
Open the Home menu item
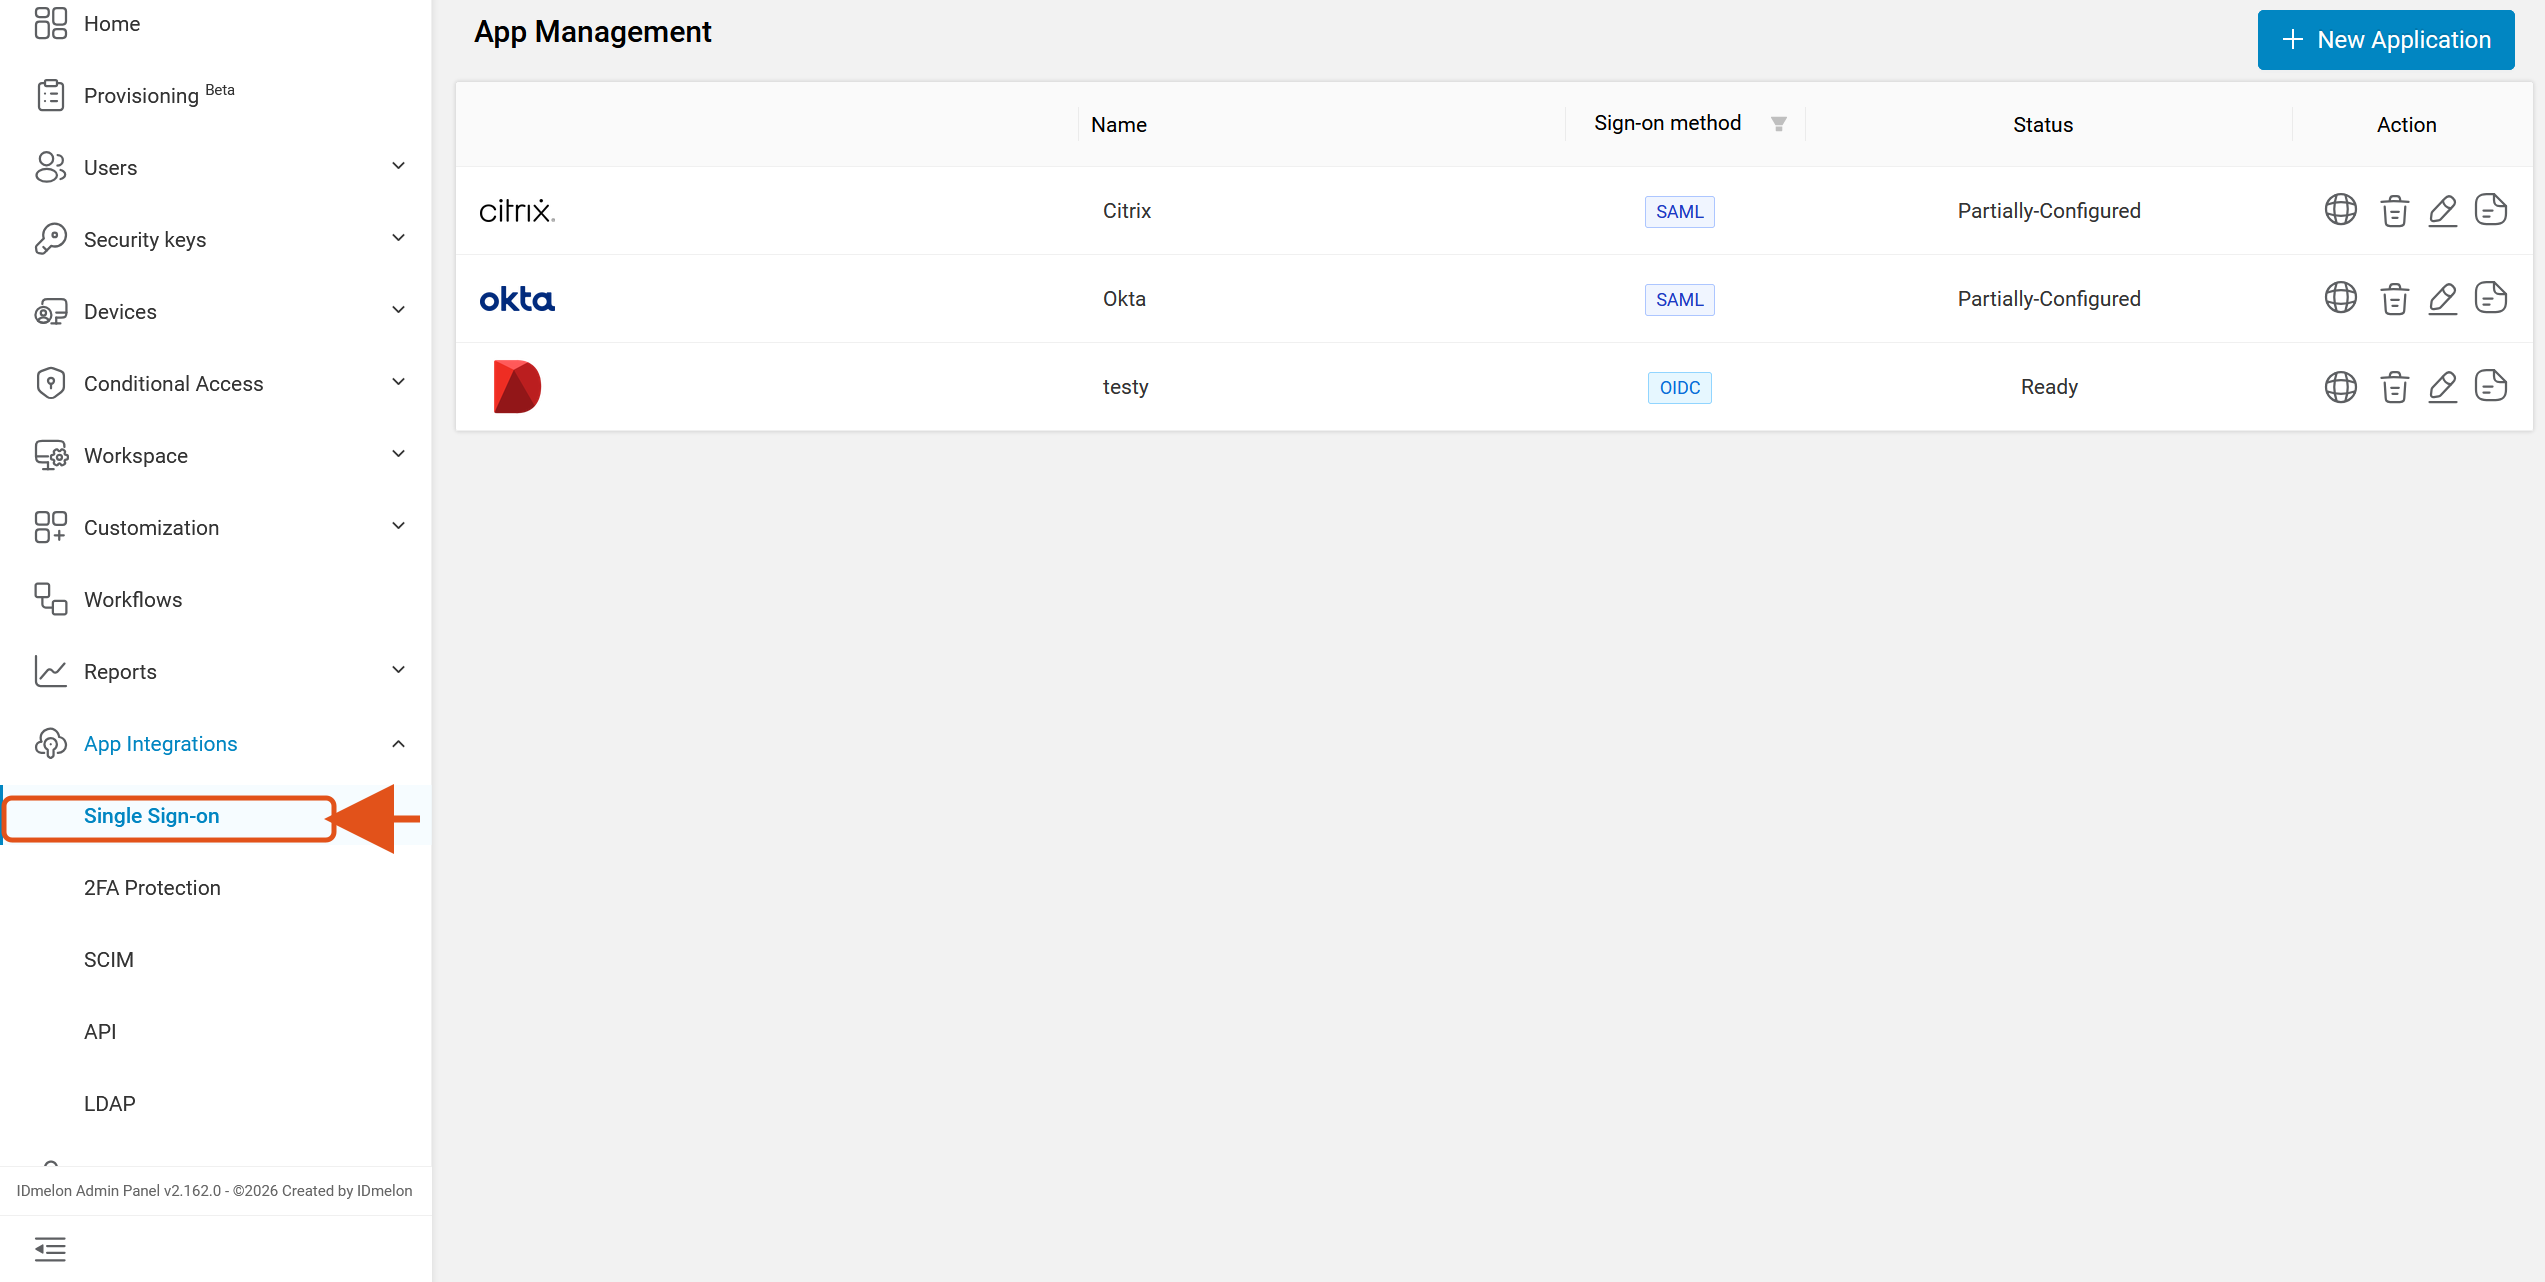tap(216, 24)
